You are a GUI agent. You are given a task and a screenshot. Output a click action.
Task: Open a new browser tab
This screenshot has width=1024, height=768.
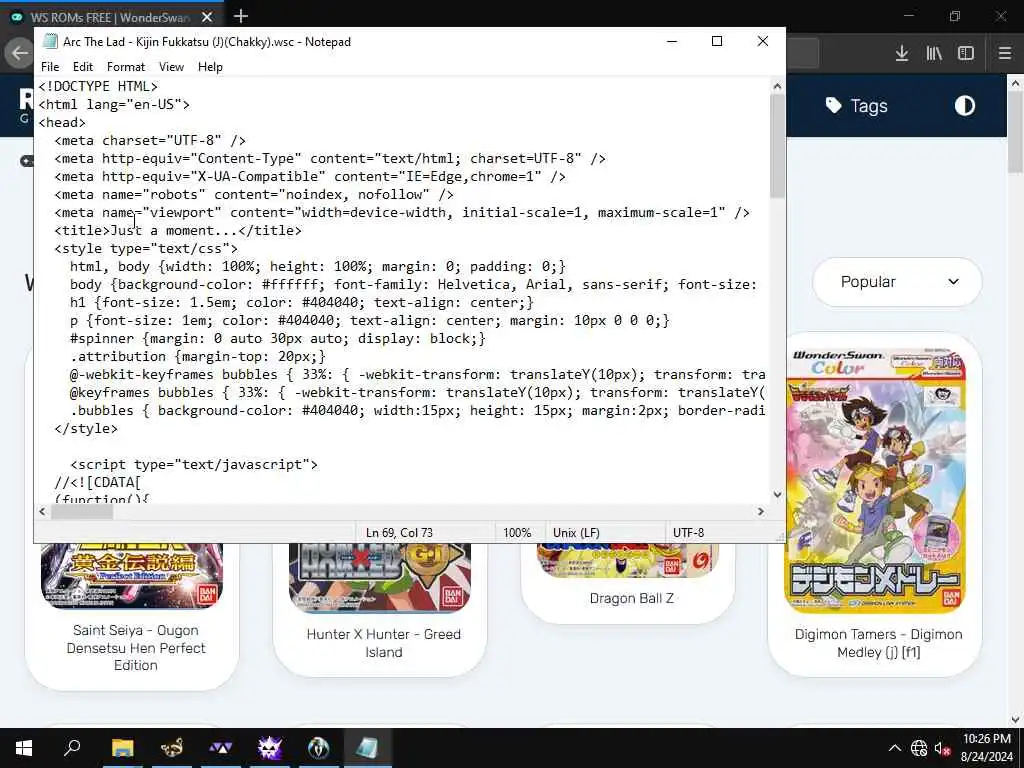click(x=240, y=16)
